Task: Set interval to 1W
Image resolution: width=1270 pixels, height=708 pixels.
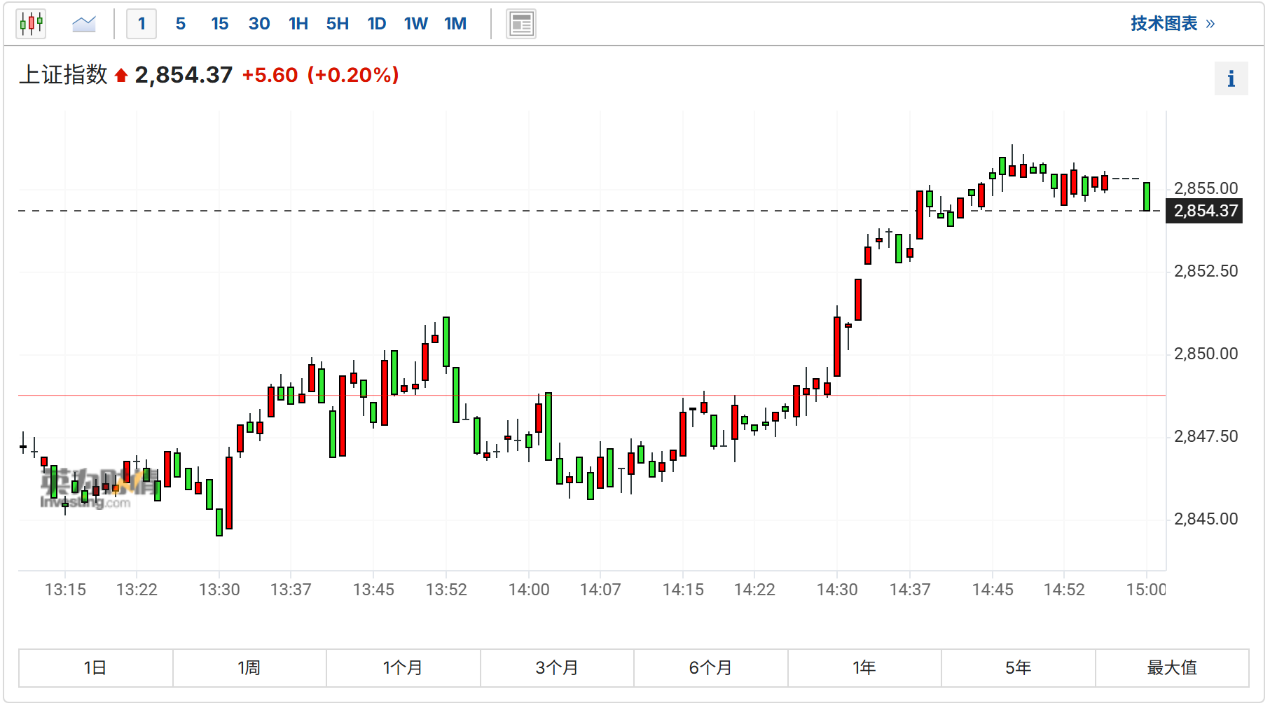Action: (416, 24)
